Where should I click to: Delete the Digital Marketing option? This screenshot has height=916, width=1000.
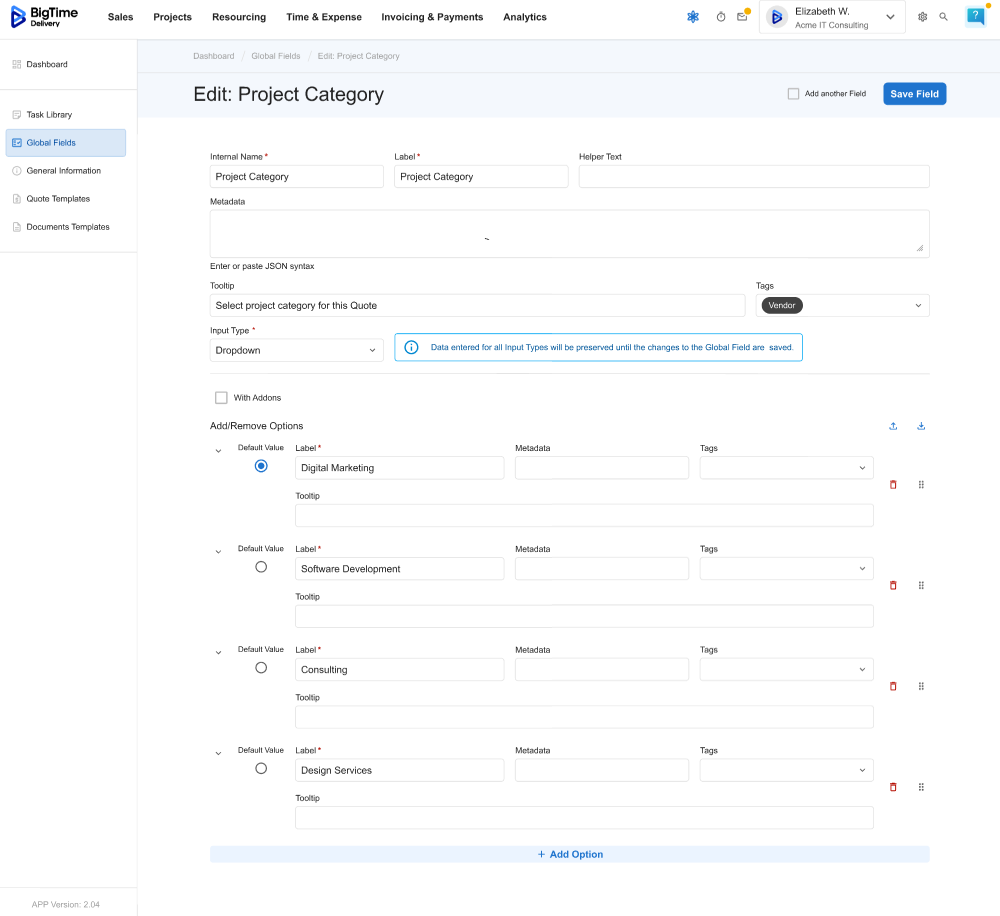point(893,484)
